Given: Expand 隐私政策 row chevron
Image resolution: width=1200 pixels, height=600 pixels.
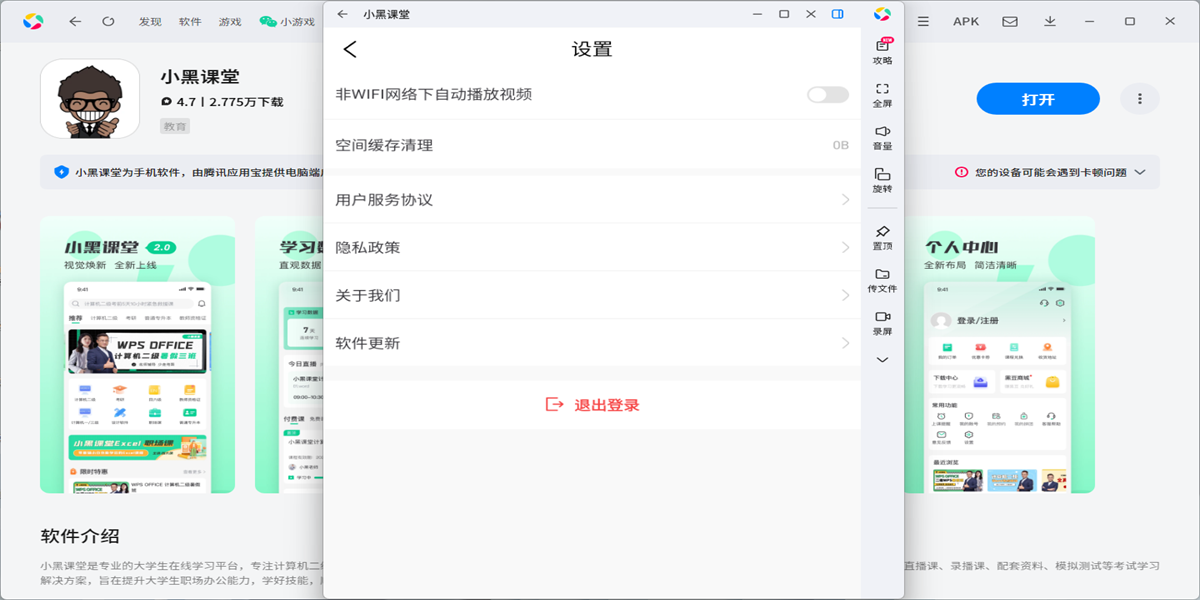Looking at the screenshot, I should (x=846, y=248).
